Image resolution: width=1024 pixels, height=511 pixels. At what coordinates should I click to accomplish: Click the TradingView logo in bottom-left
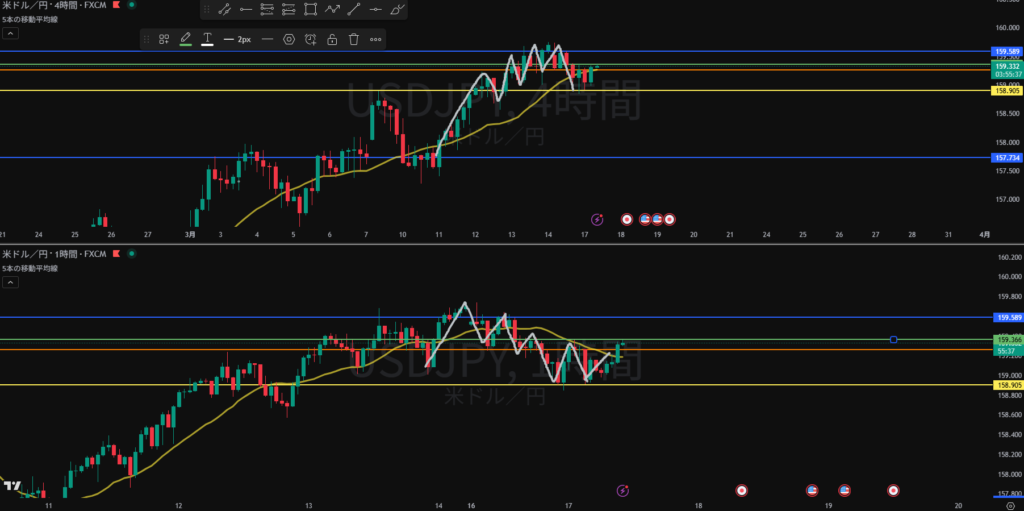pos(12,486)
